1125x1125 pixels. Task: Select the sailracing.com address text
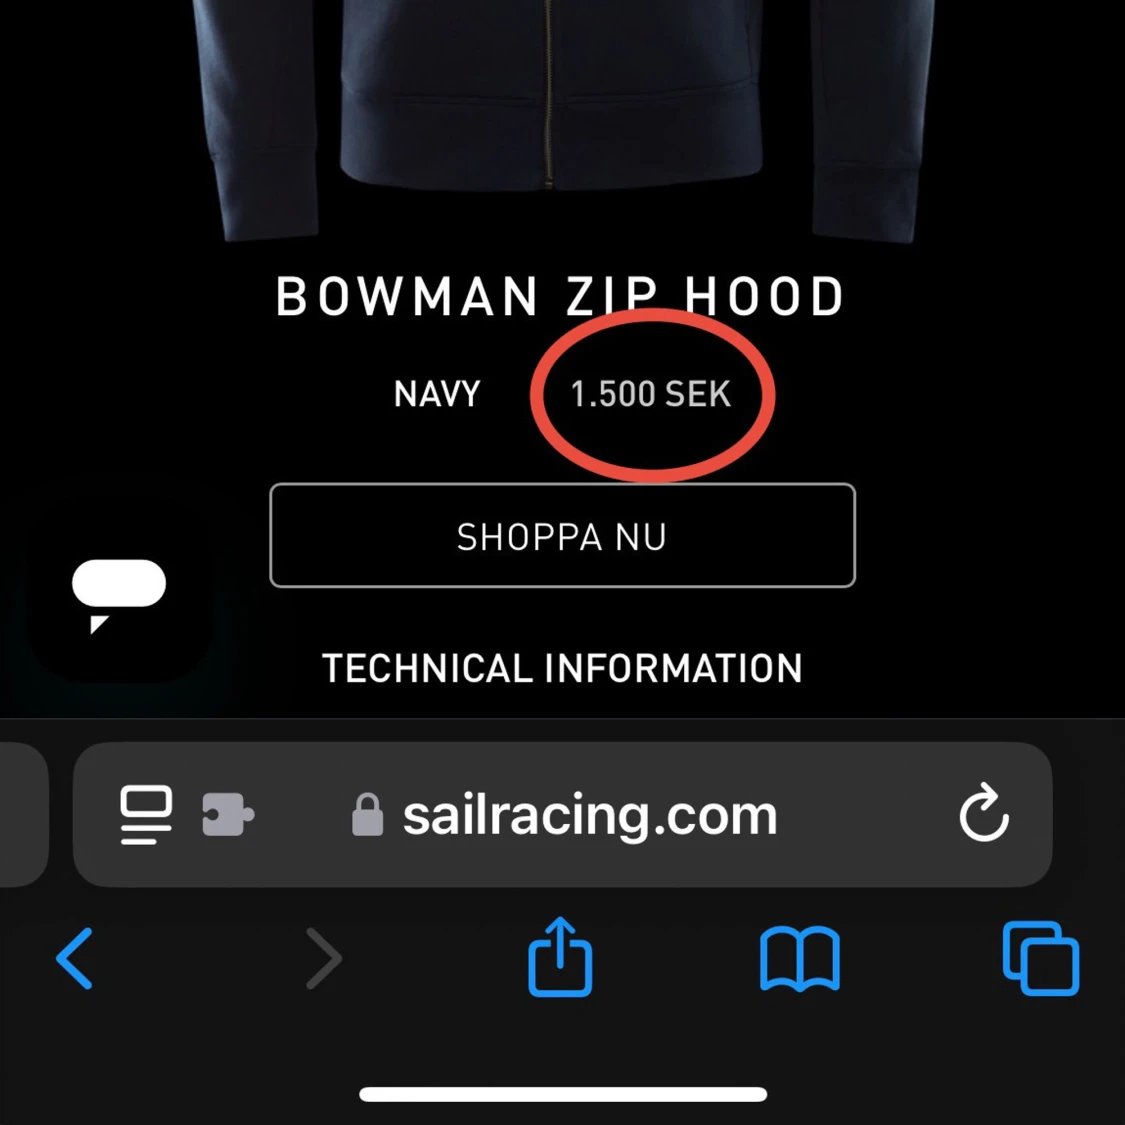point(590,816)
